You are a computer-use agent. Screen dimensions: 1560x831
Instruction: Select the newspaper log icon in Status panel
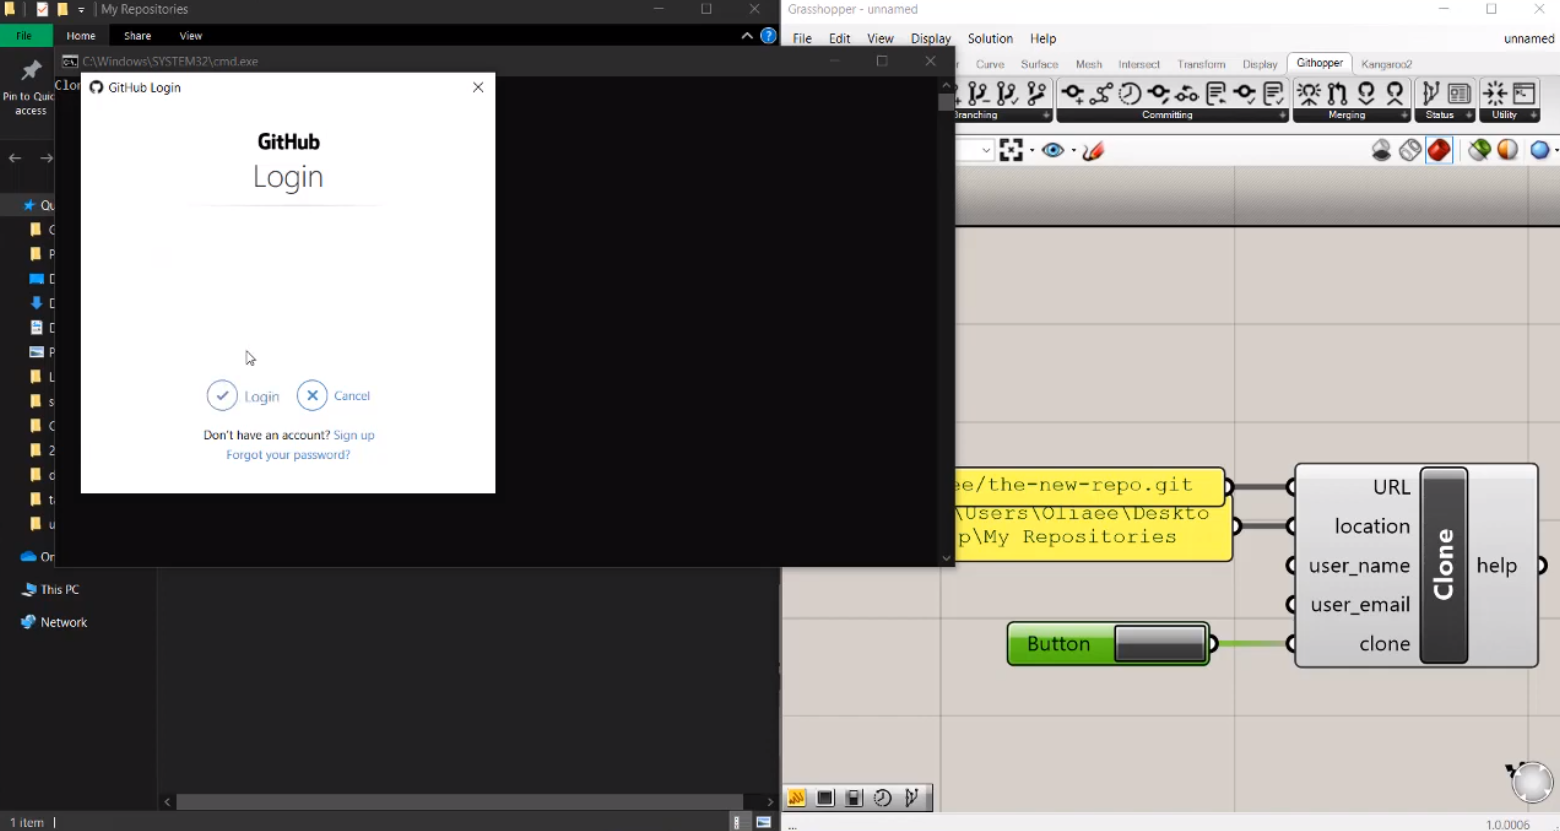click(1459, 94)
